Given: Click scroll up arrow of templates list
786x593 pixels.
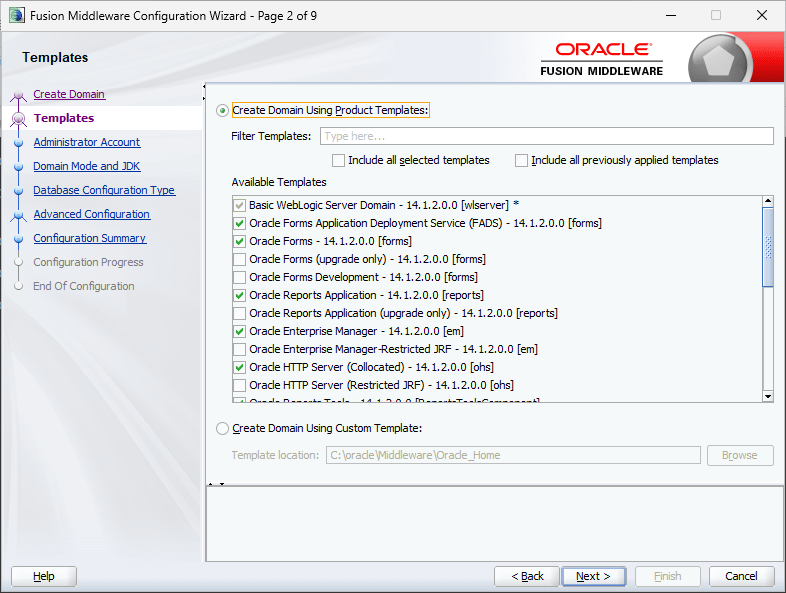Looking at the screenshot, I should tap(767, 202).
